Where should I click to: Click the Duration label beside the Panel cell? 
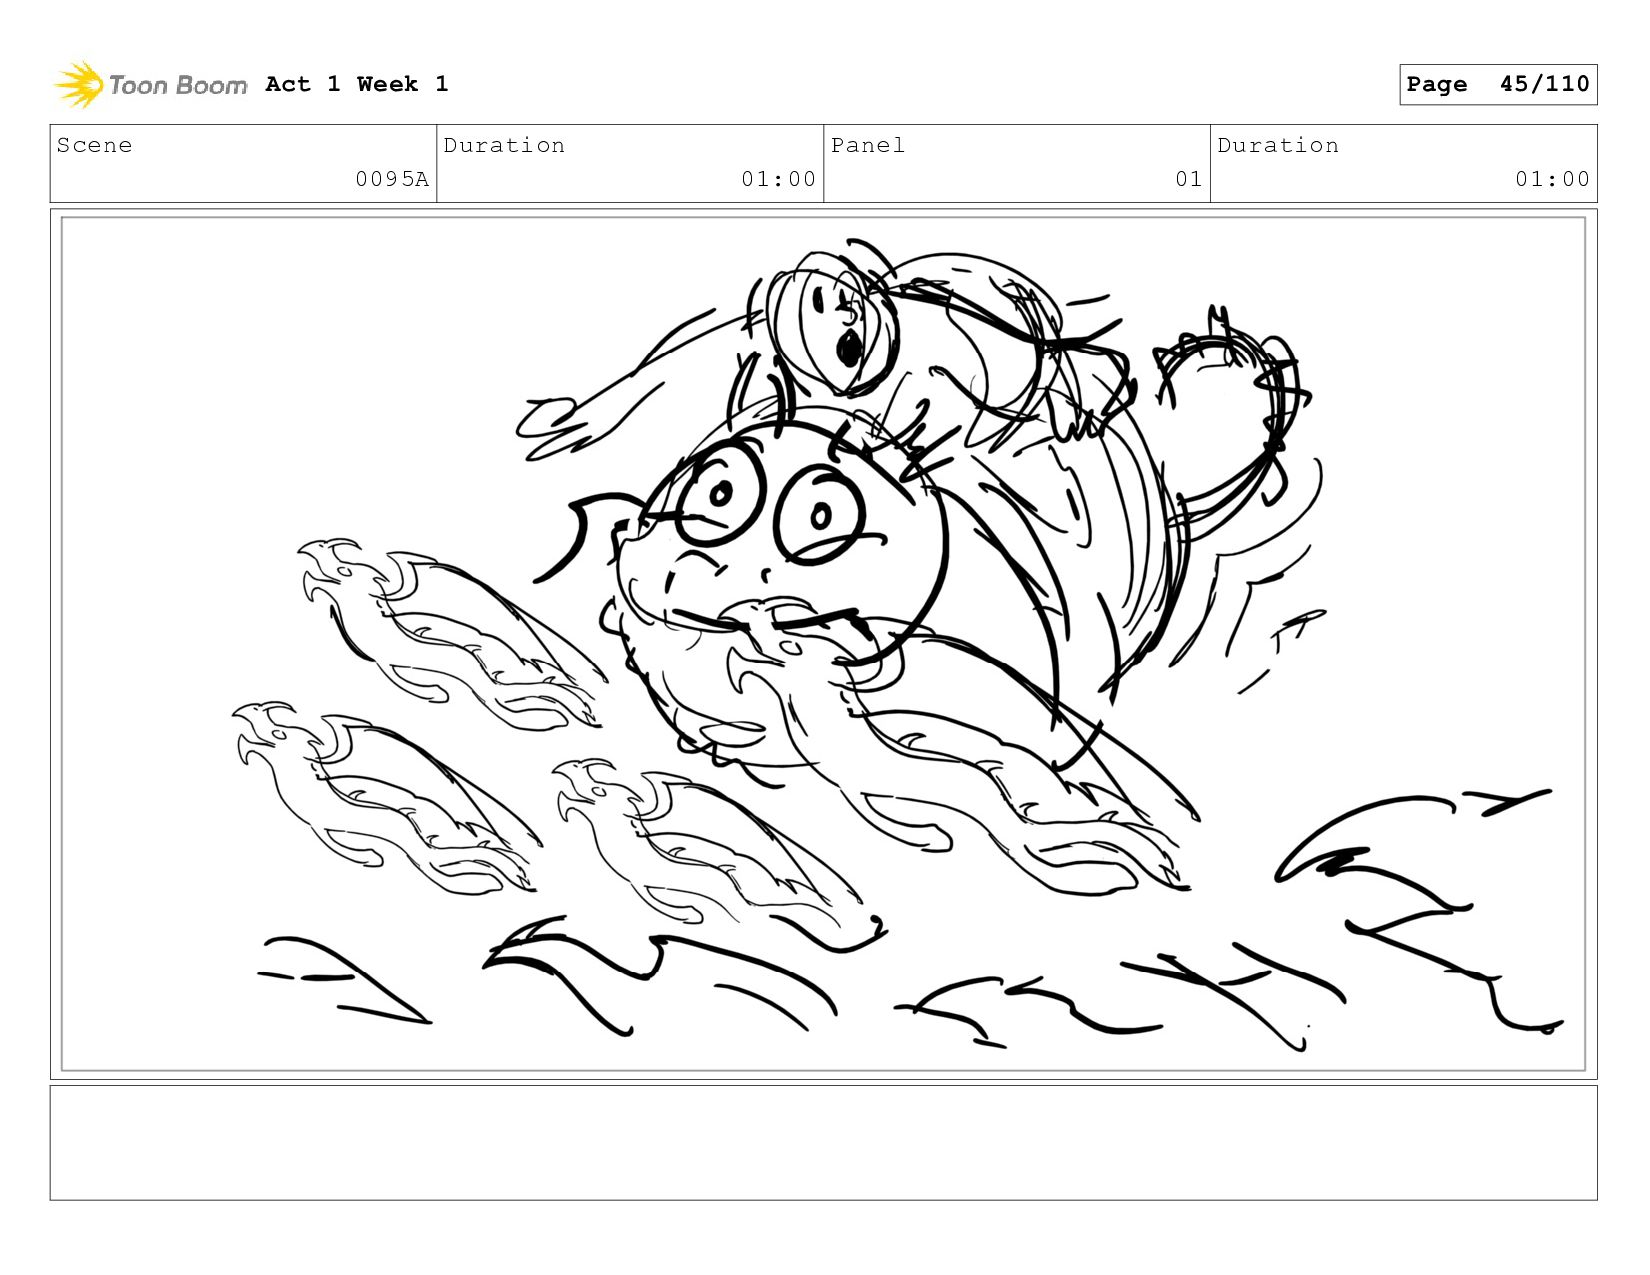[1278, 145]
